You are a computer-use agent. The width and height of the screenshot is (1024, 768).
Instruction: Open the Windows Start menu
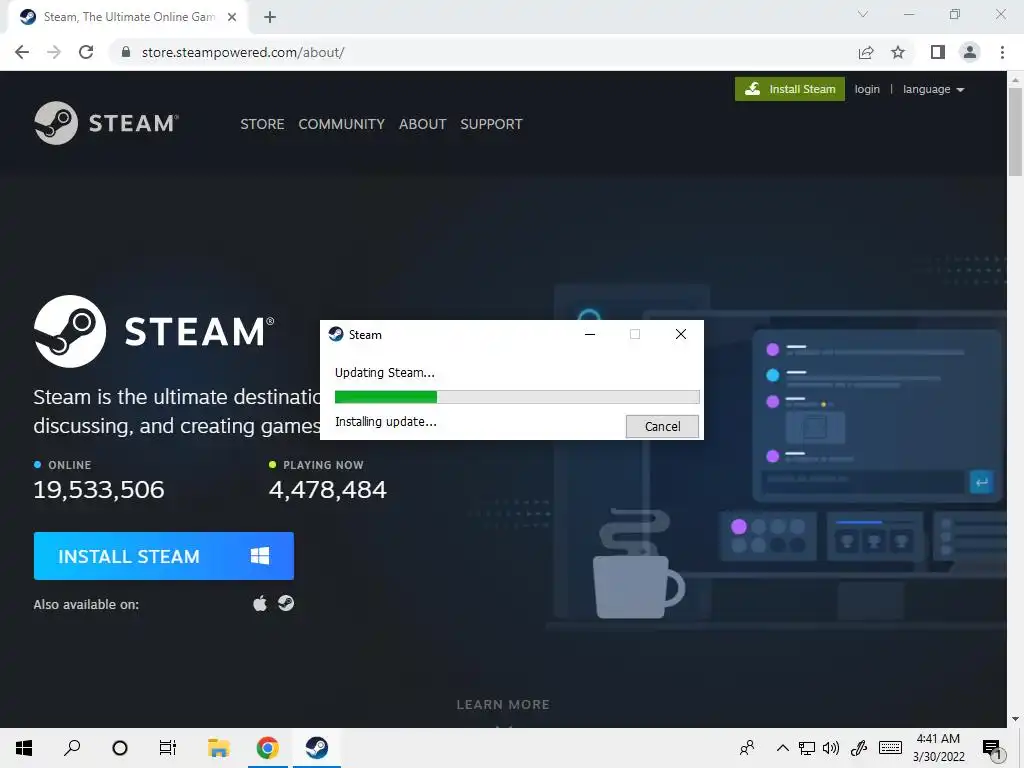click(24, 748)
